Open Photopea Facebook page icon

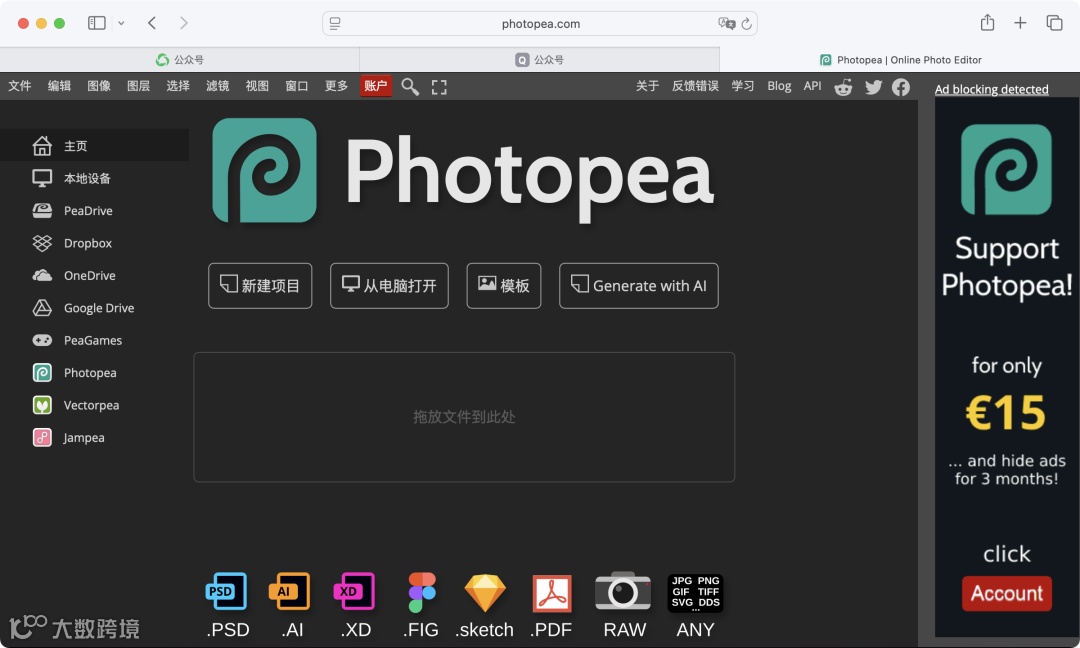click(901, 87)
